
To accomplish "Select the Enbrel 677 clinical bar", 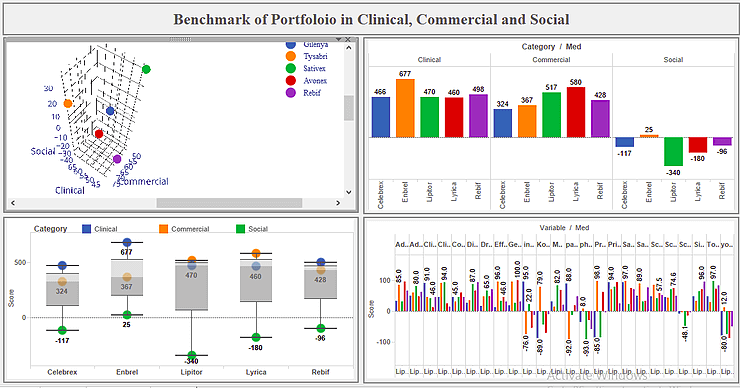I will tap(405, 108).
